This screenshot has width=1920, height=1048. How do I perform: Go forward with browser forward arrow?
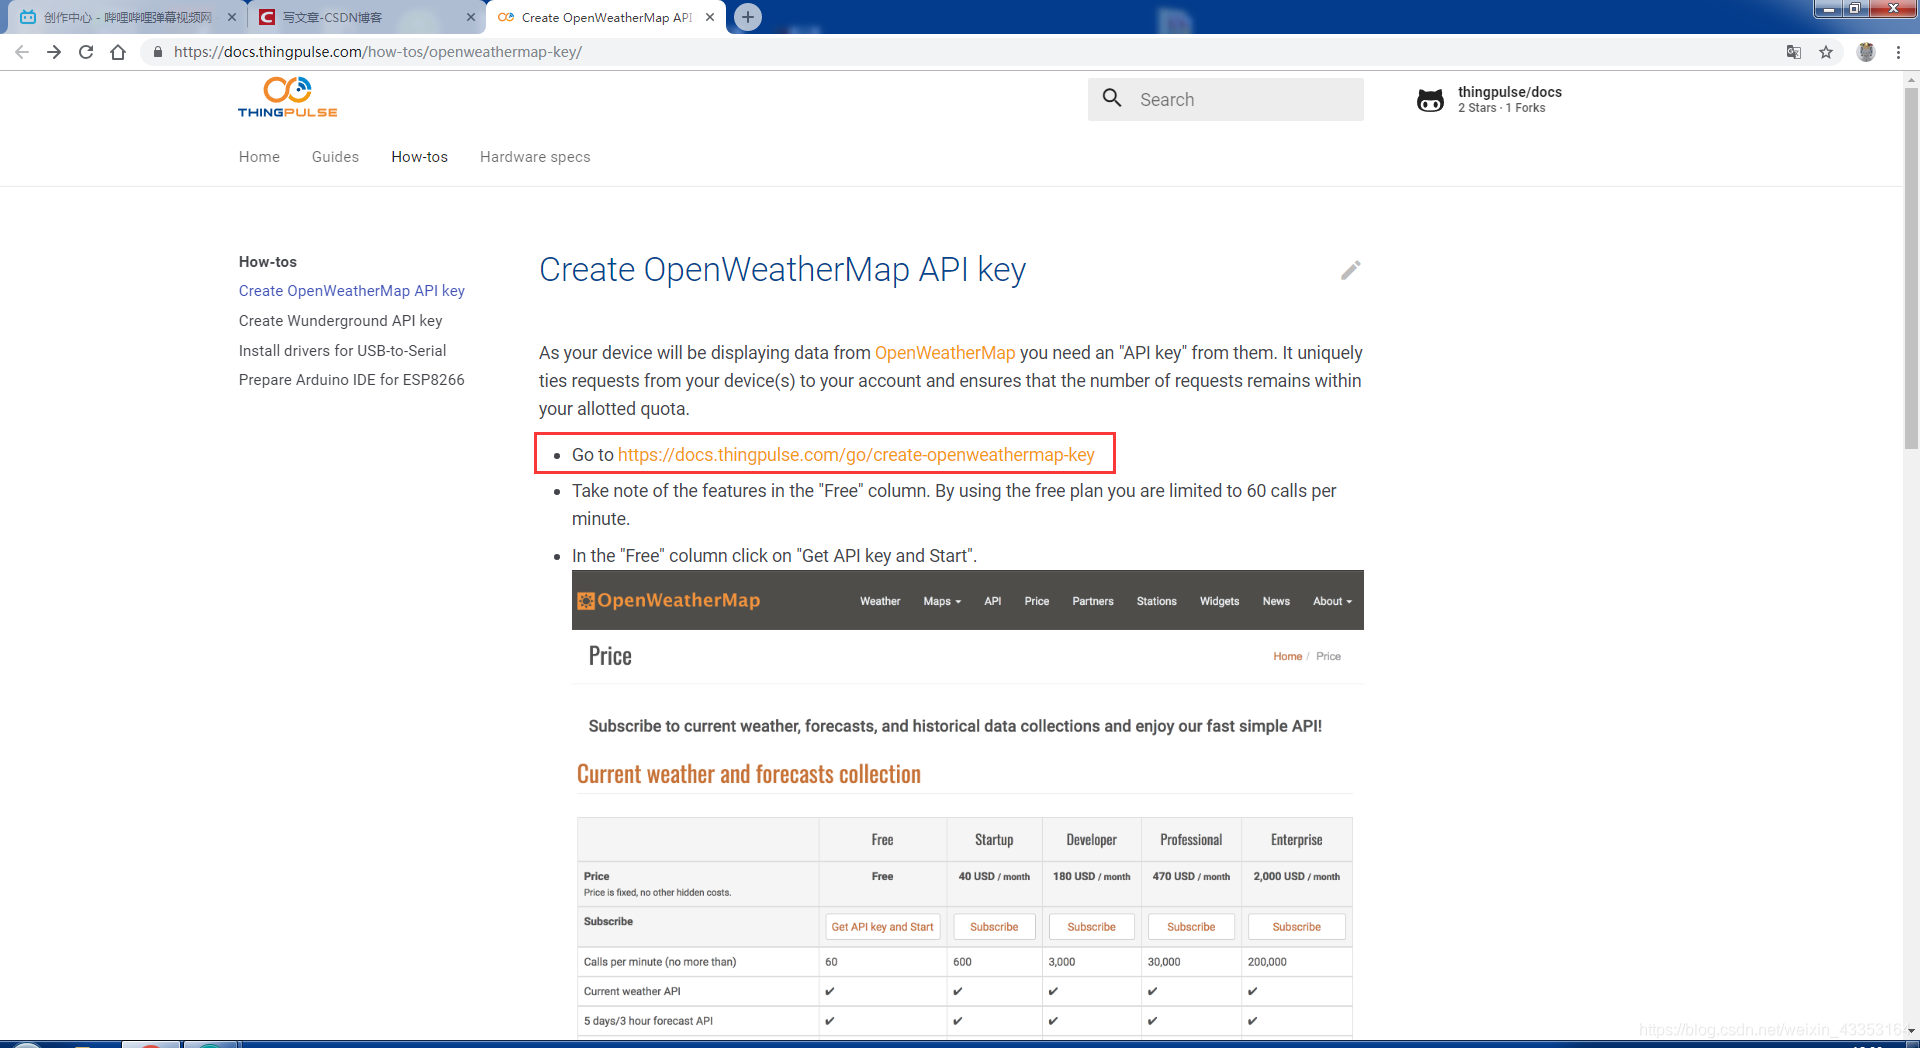click(54, 52)
